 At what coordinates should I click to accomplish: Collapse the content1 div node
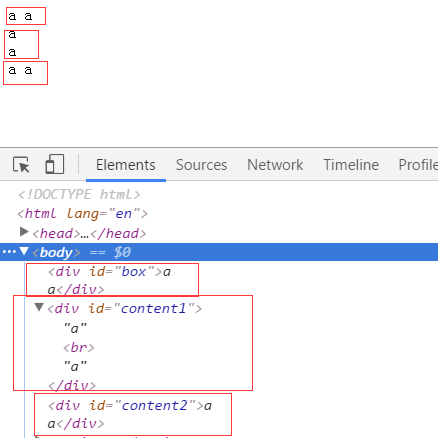coord(39,307)
